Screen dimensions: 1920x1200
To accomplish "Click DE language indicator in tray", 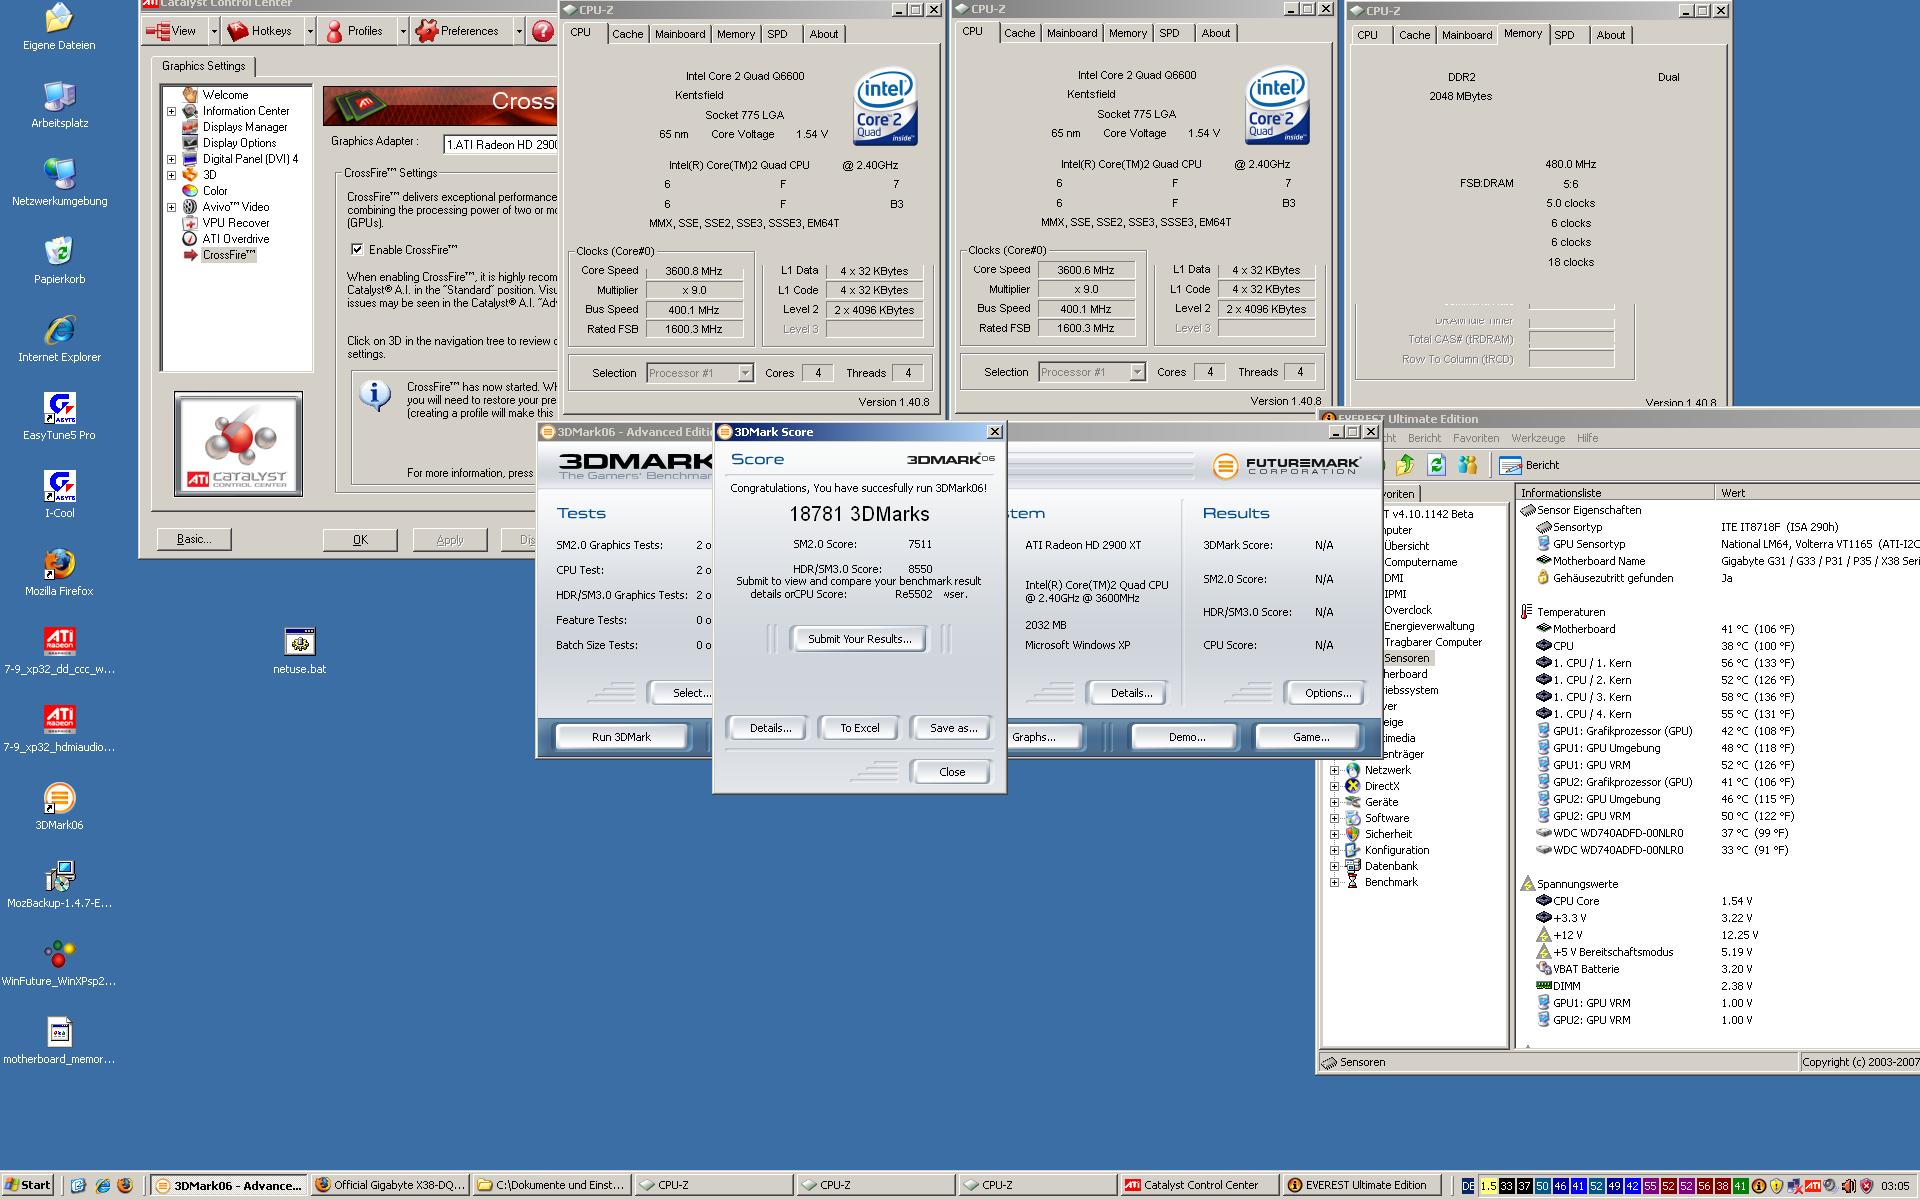I will point(1468,1186).
